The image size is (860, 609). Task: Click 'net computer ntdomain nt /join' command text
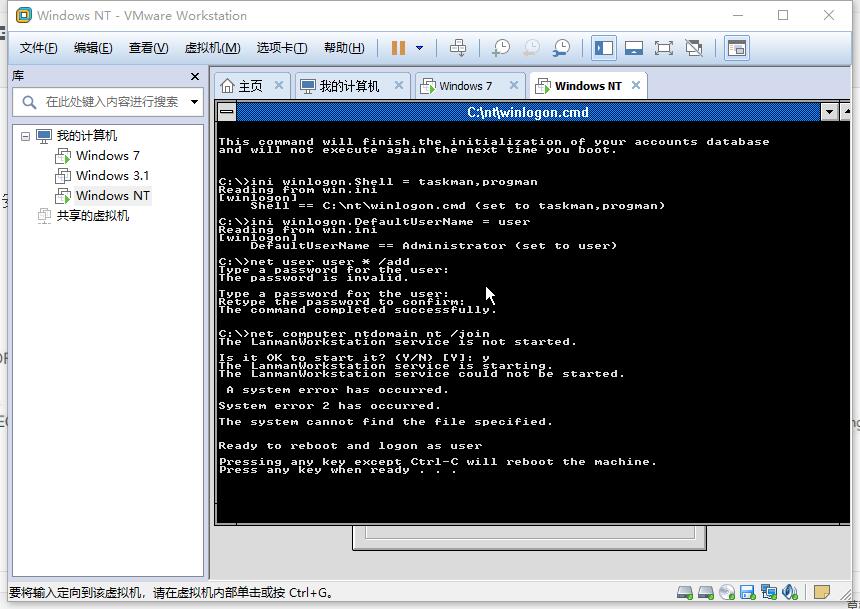(370, 334)
